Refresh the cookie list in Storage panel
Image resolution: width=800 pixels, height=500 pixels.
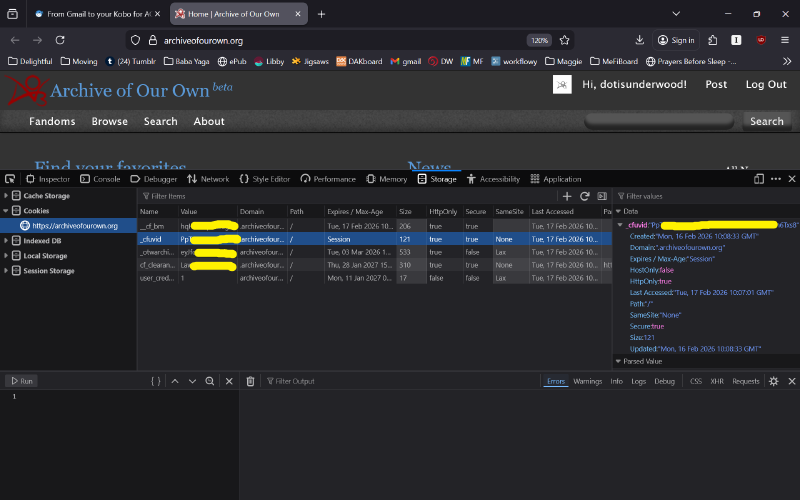(x=585, y=196)
